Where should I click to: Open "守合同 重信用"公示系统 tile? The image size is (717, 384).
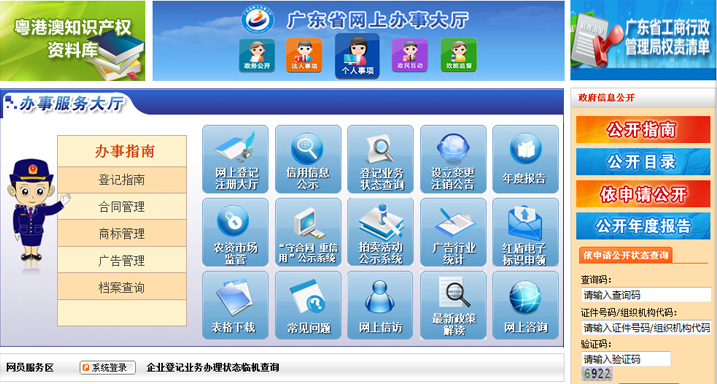(x=308, y=232)
